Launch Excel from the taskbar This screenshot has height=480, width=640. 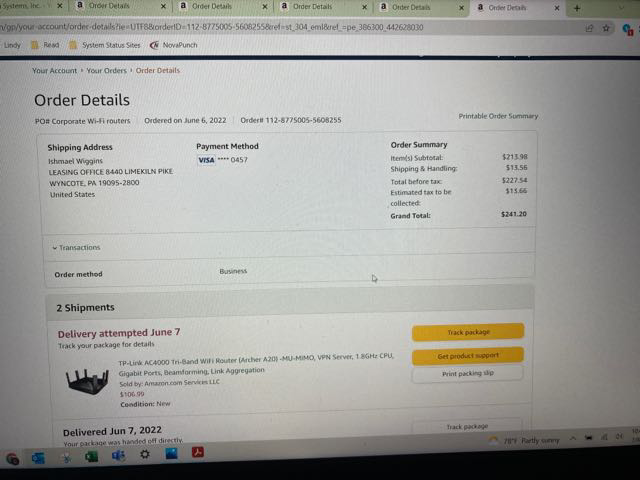click(x=91, y=456)
